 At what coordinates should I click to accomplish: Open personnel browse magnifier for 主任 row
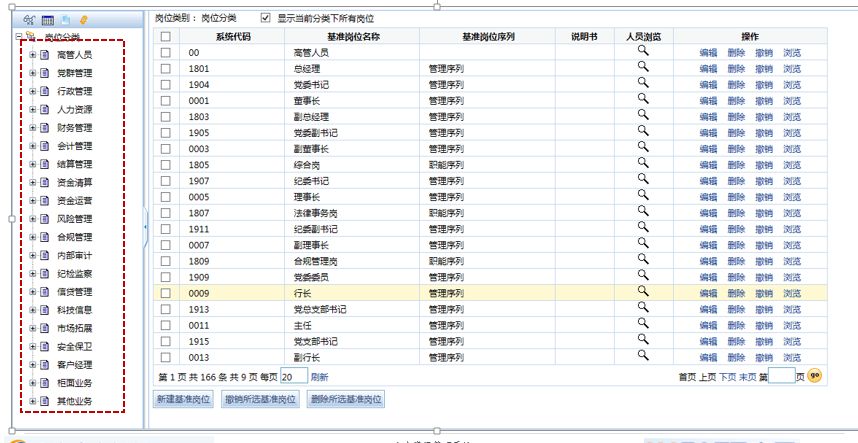pos(643,323)
